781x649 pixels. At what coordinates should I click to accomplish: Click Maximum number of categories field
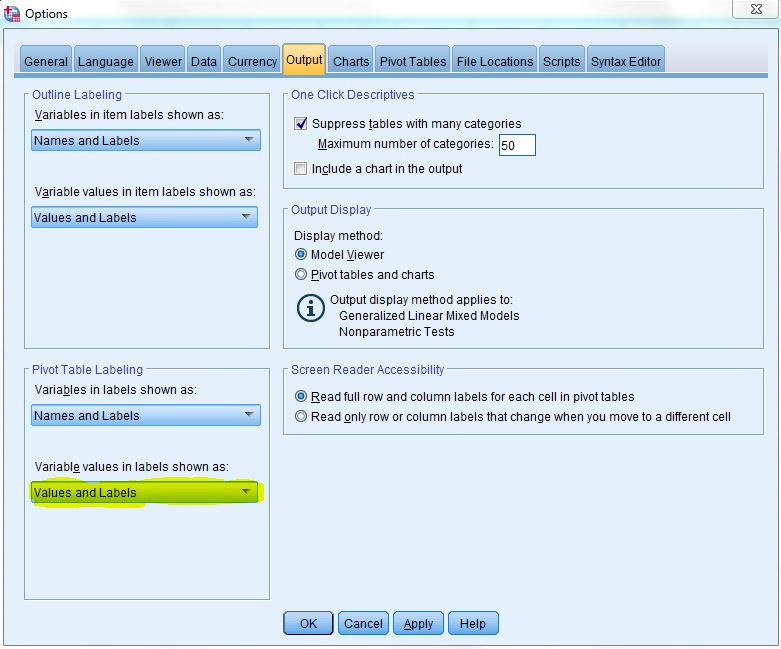517,146
